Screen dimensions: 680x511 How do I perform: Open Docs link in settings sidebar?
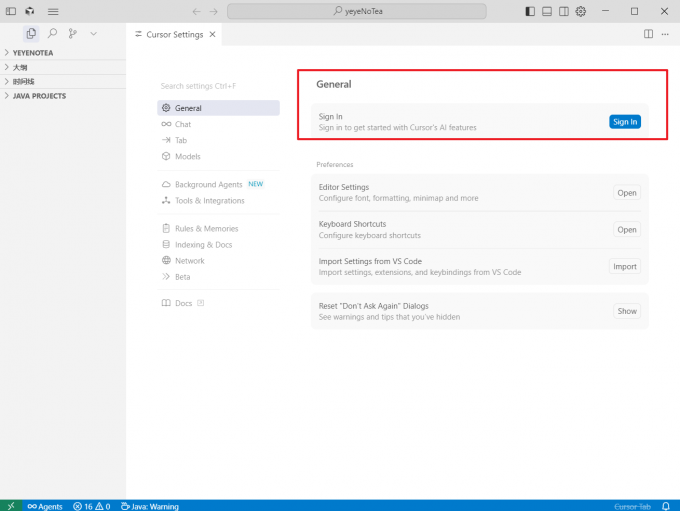click(183, 303)
